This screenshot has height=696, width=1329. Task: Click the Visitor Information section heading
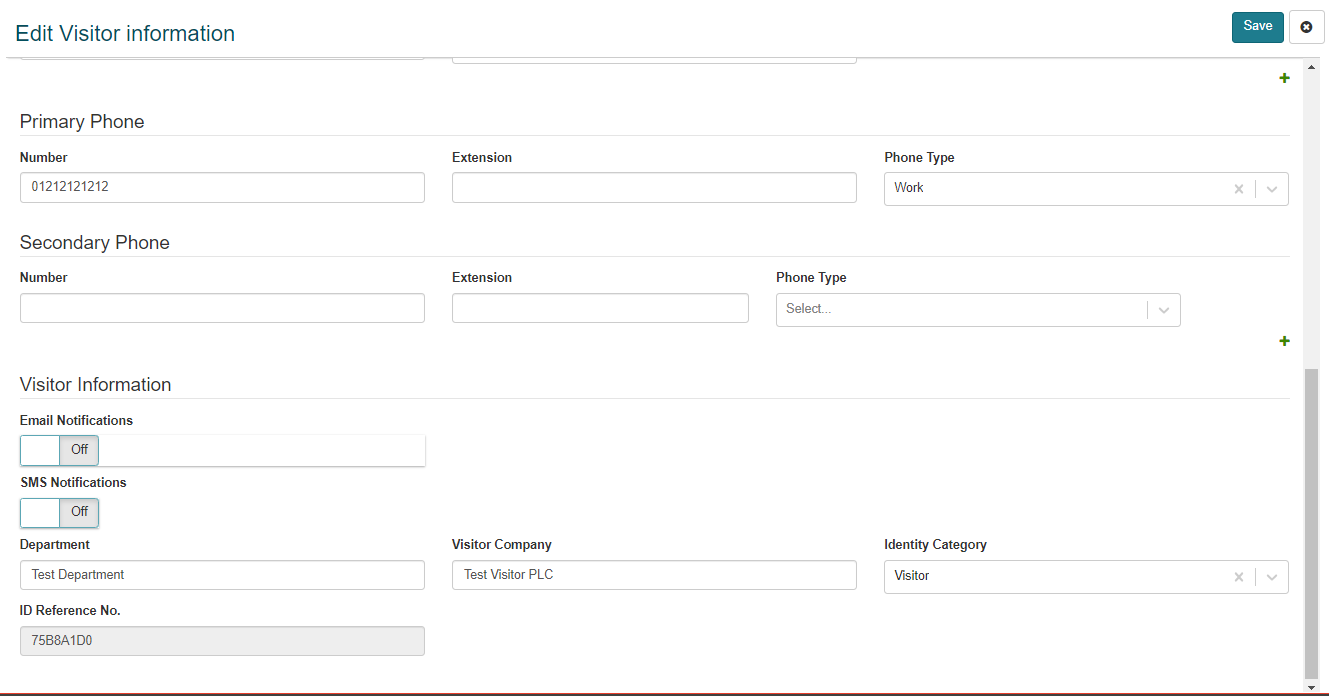[96, 385]
